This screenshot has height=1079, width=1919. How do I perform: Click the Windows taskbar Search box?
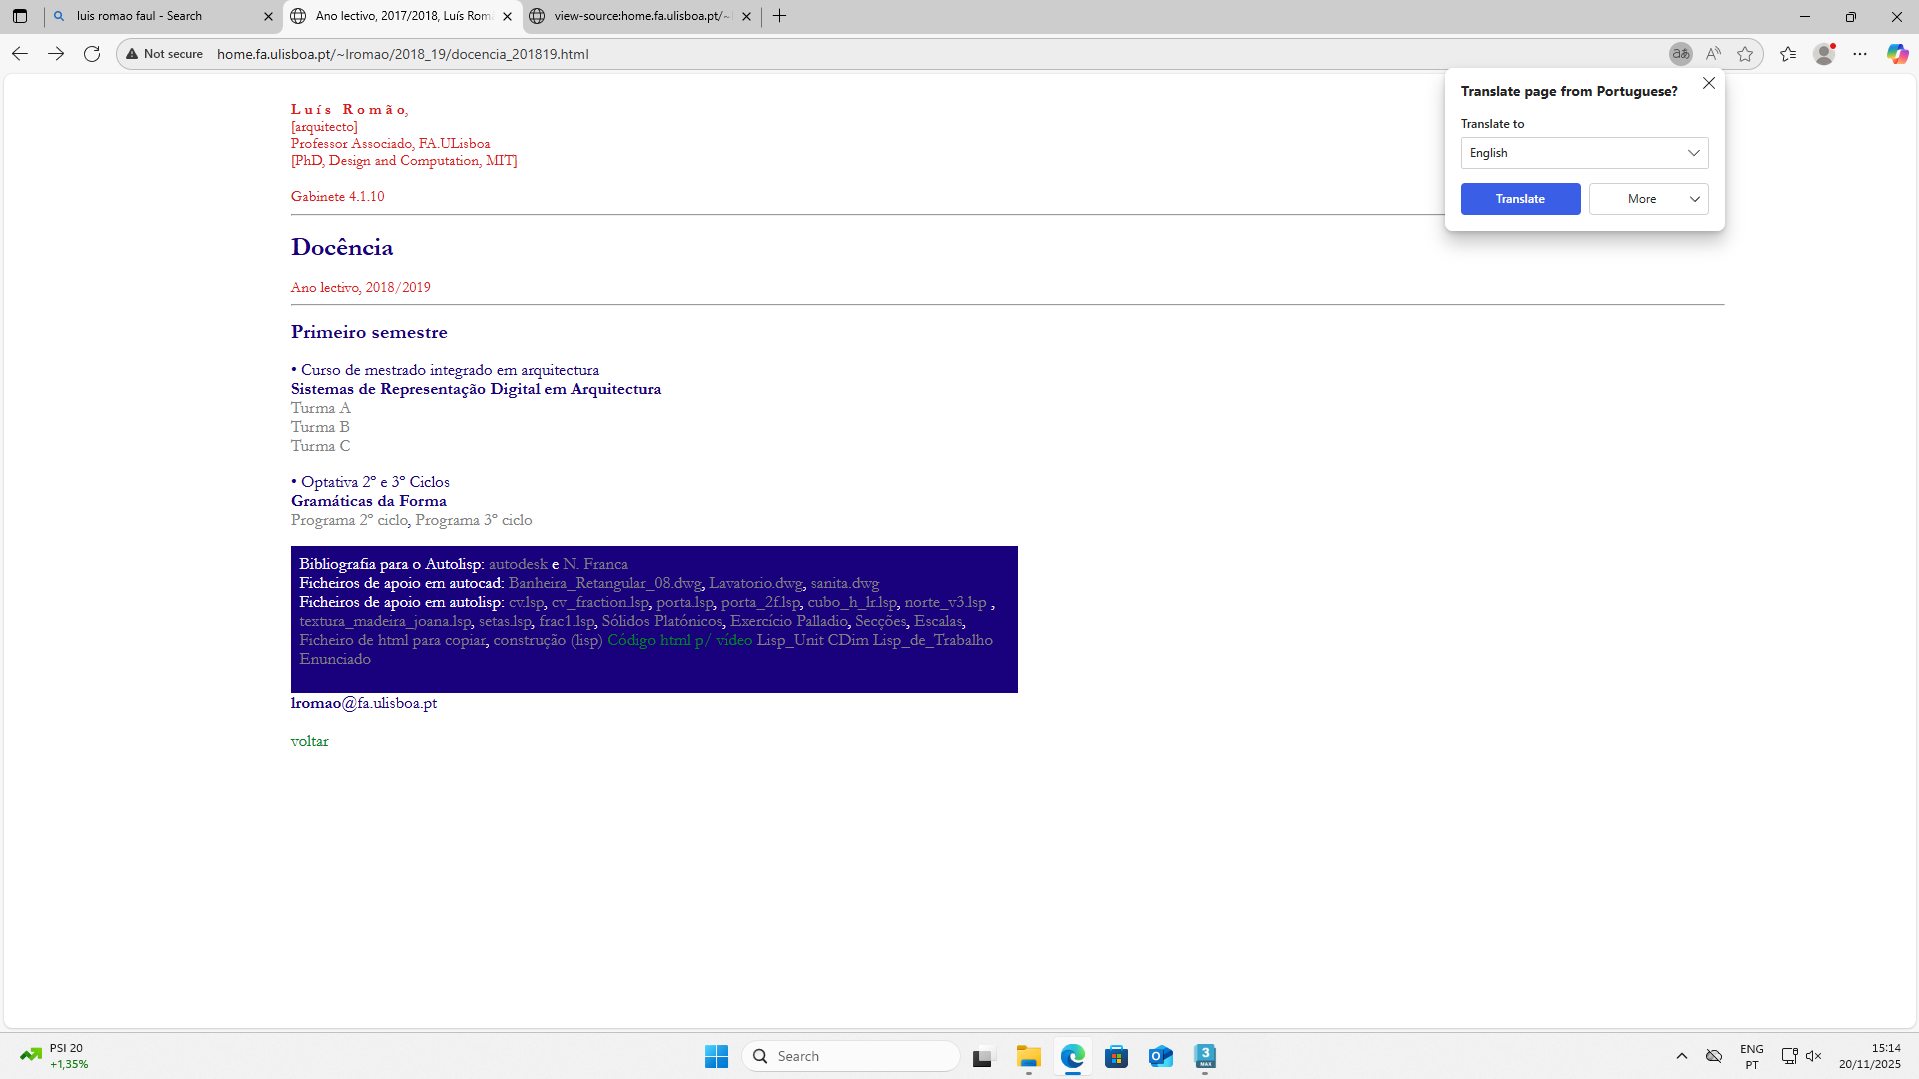[850, 1056]
